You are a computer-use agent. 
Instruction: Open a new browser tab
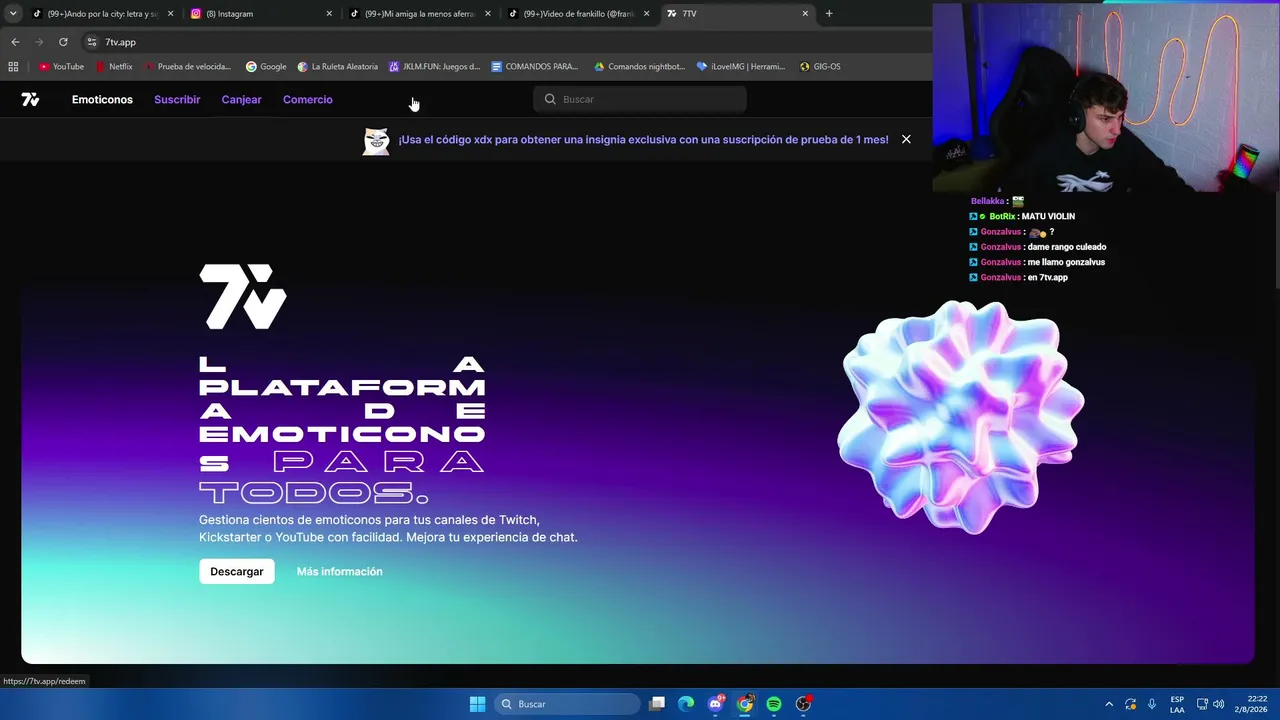click(829, 14)
